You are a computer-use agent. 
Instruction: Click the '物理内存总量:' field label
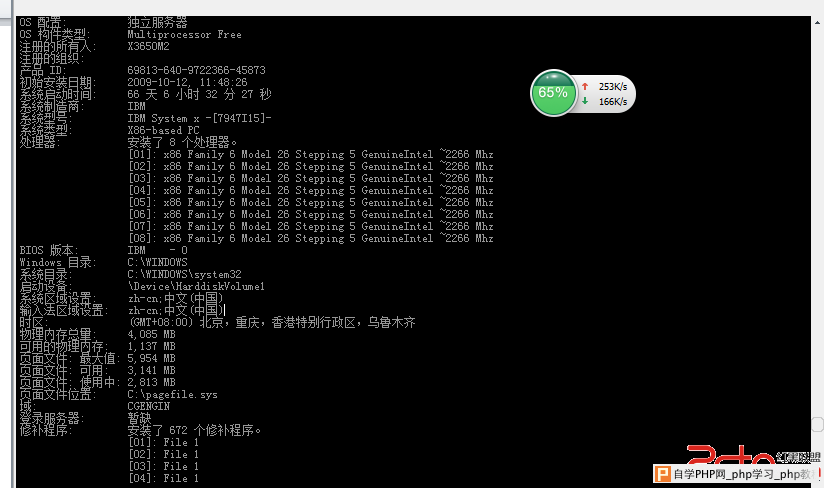pos(58,335)
